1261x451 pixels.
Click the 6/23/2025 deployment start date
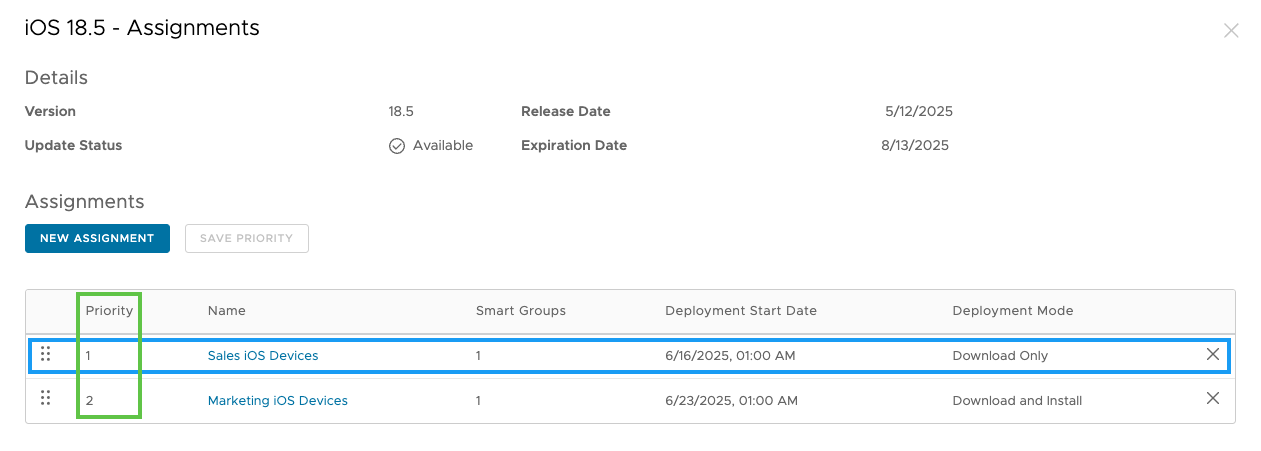(x=731, y=400)
